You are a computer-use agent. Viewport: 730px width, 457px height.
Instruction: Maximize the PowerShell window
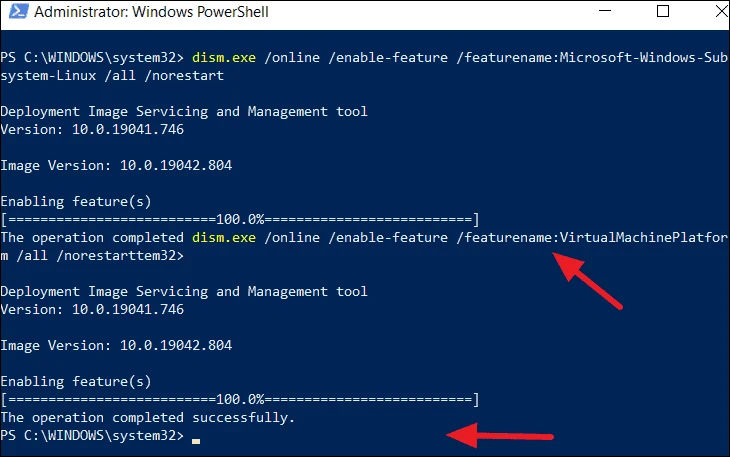662,11
